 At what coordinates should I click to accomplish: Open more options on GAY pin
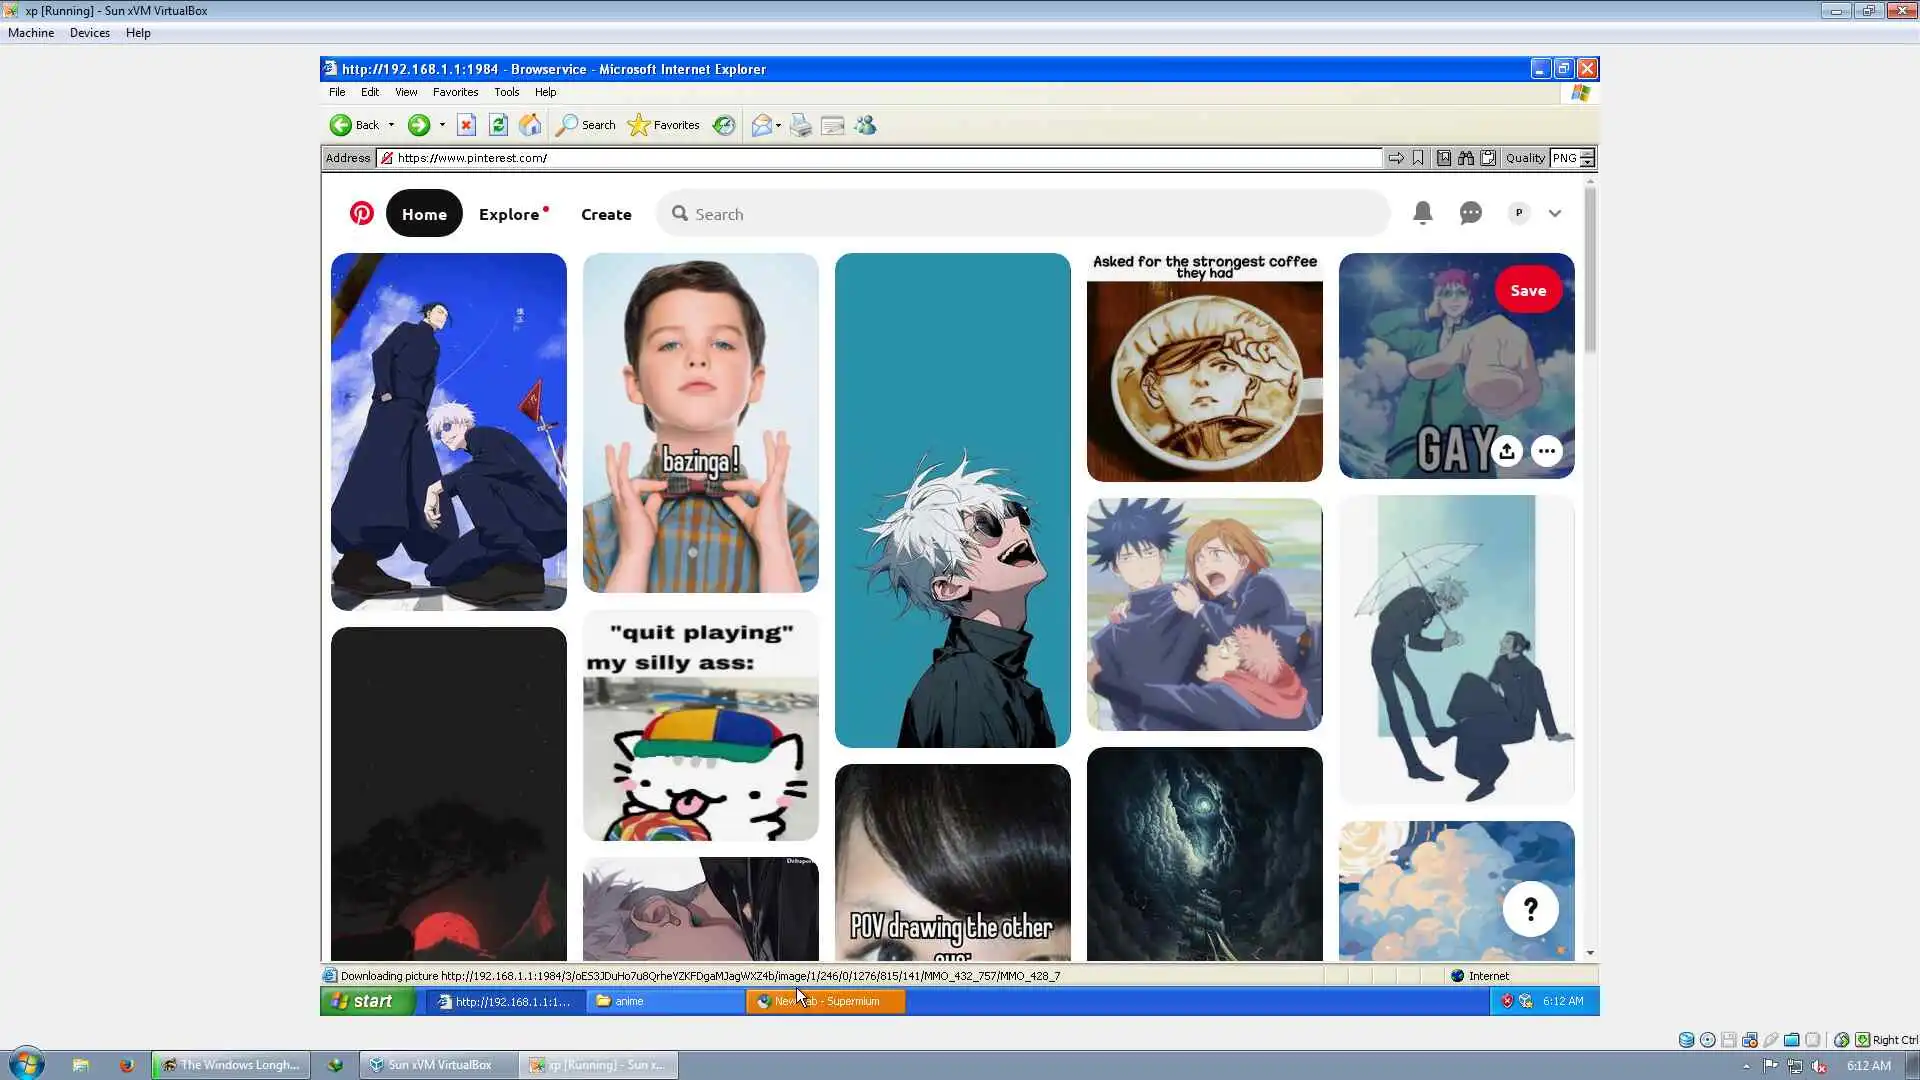(x=1546, y=451)
